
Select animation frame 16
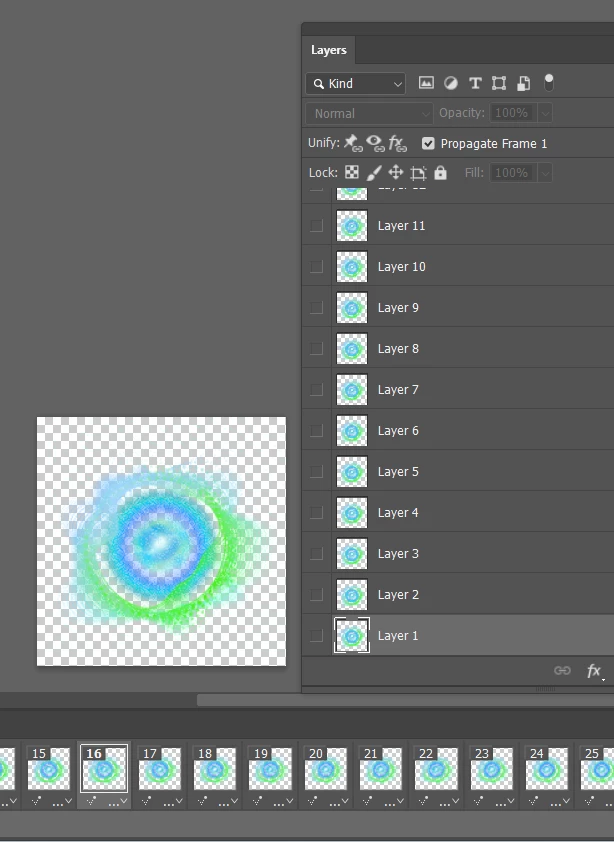[x=104, y=768]
